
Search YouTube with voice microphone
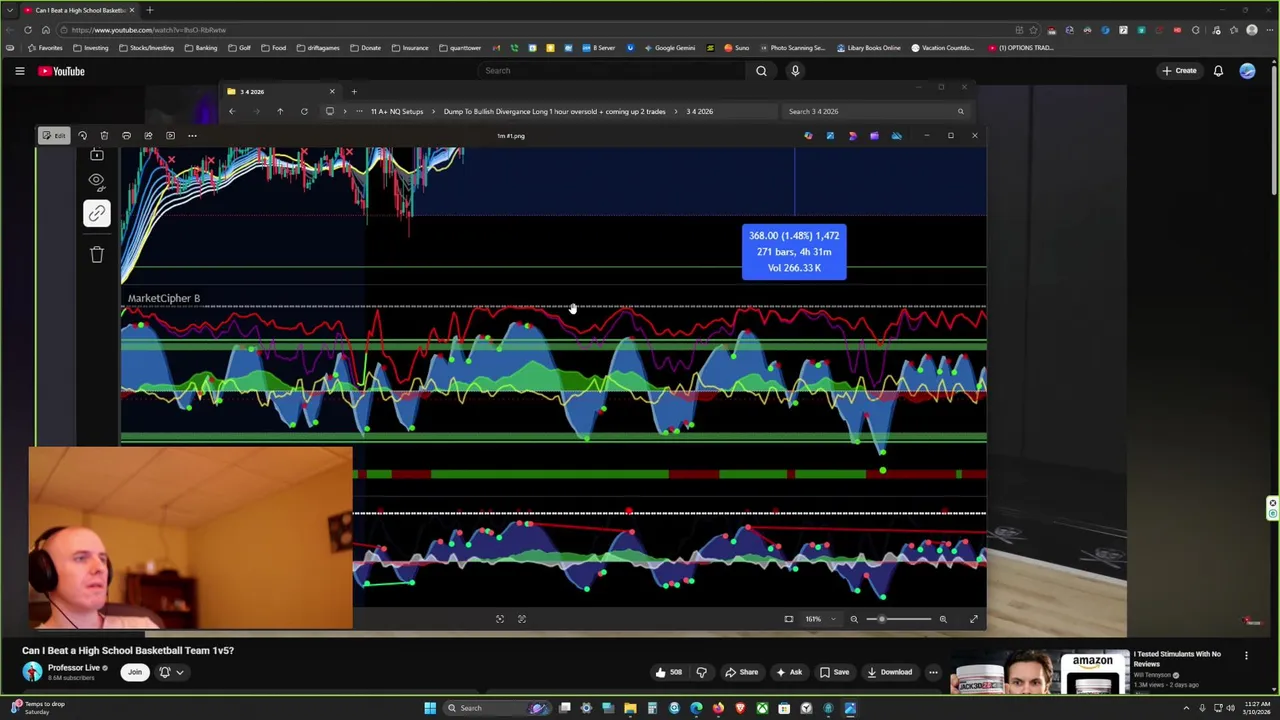coord(795,71)
